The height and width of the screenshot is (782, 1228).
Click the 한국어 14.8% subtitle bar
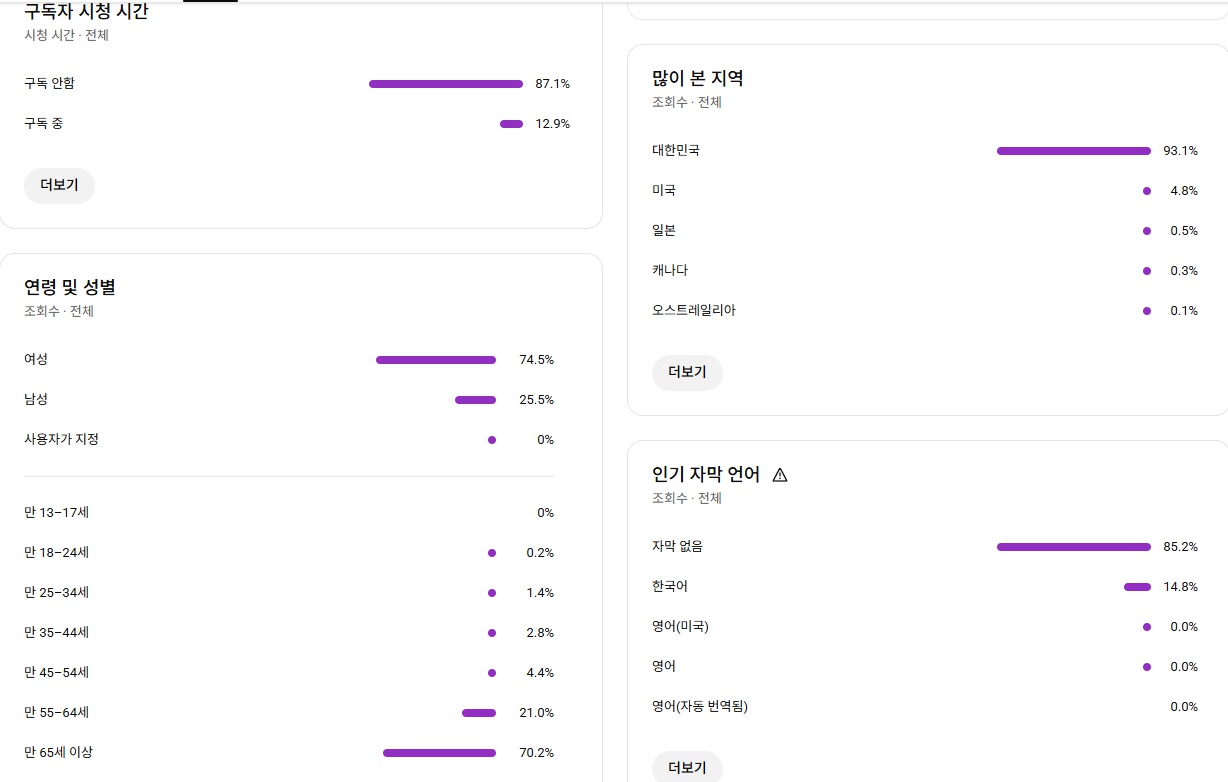pyautogui.click(x=1137, y=587)
